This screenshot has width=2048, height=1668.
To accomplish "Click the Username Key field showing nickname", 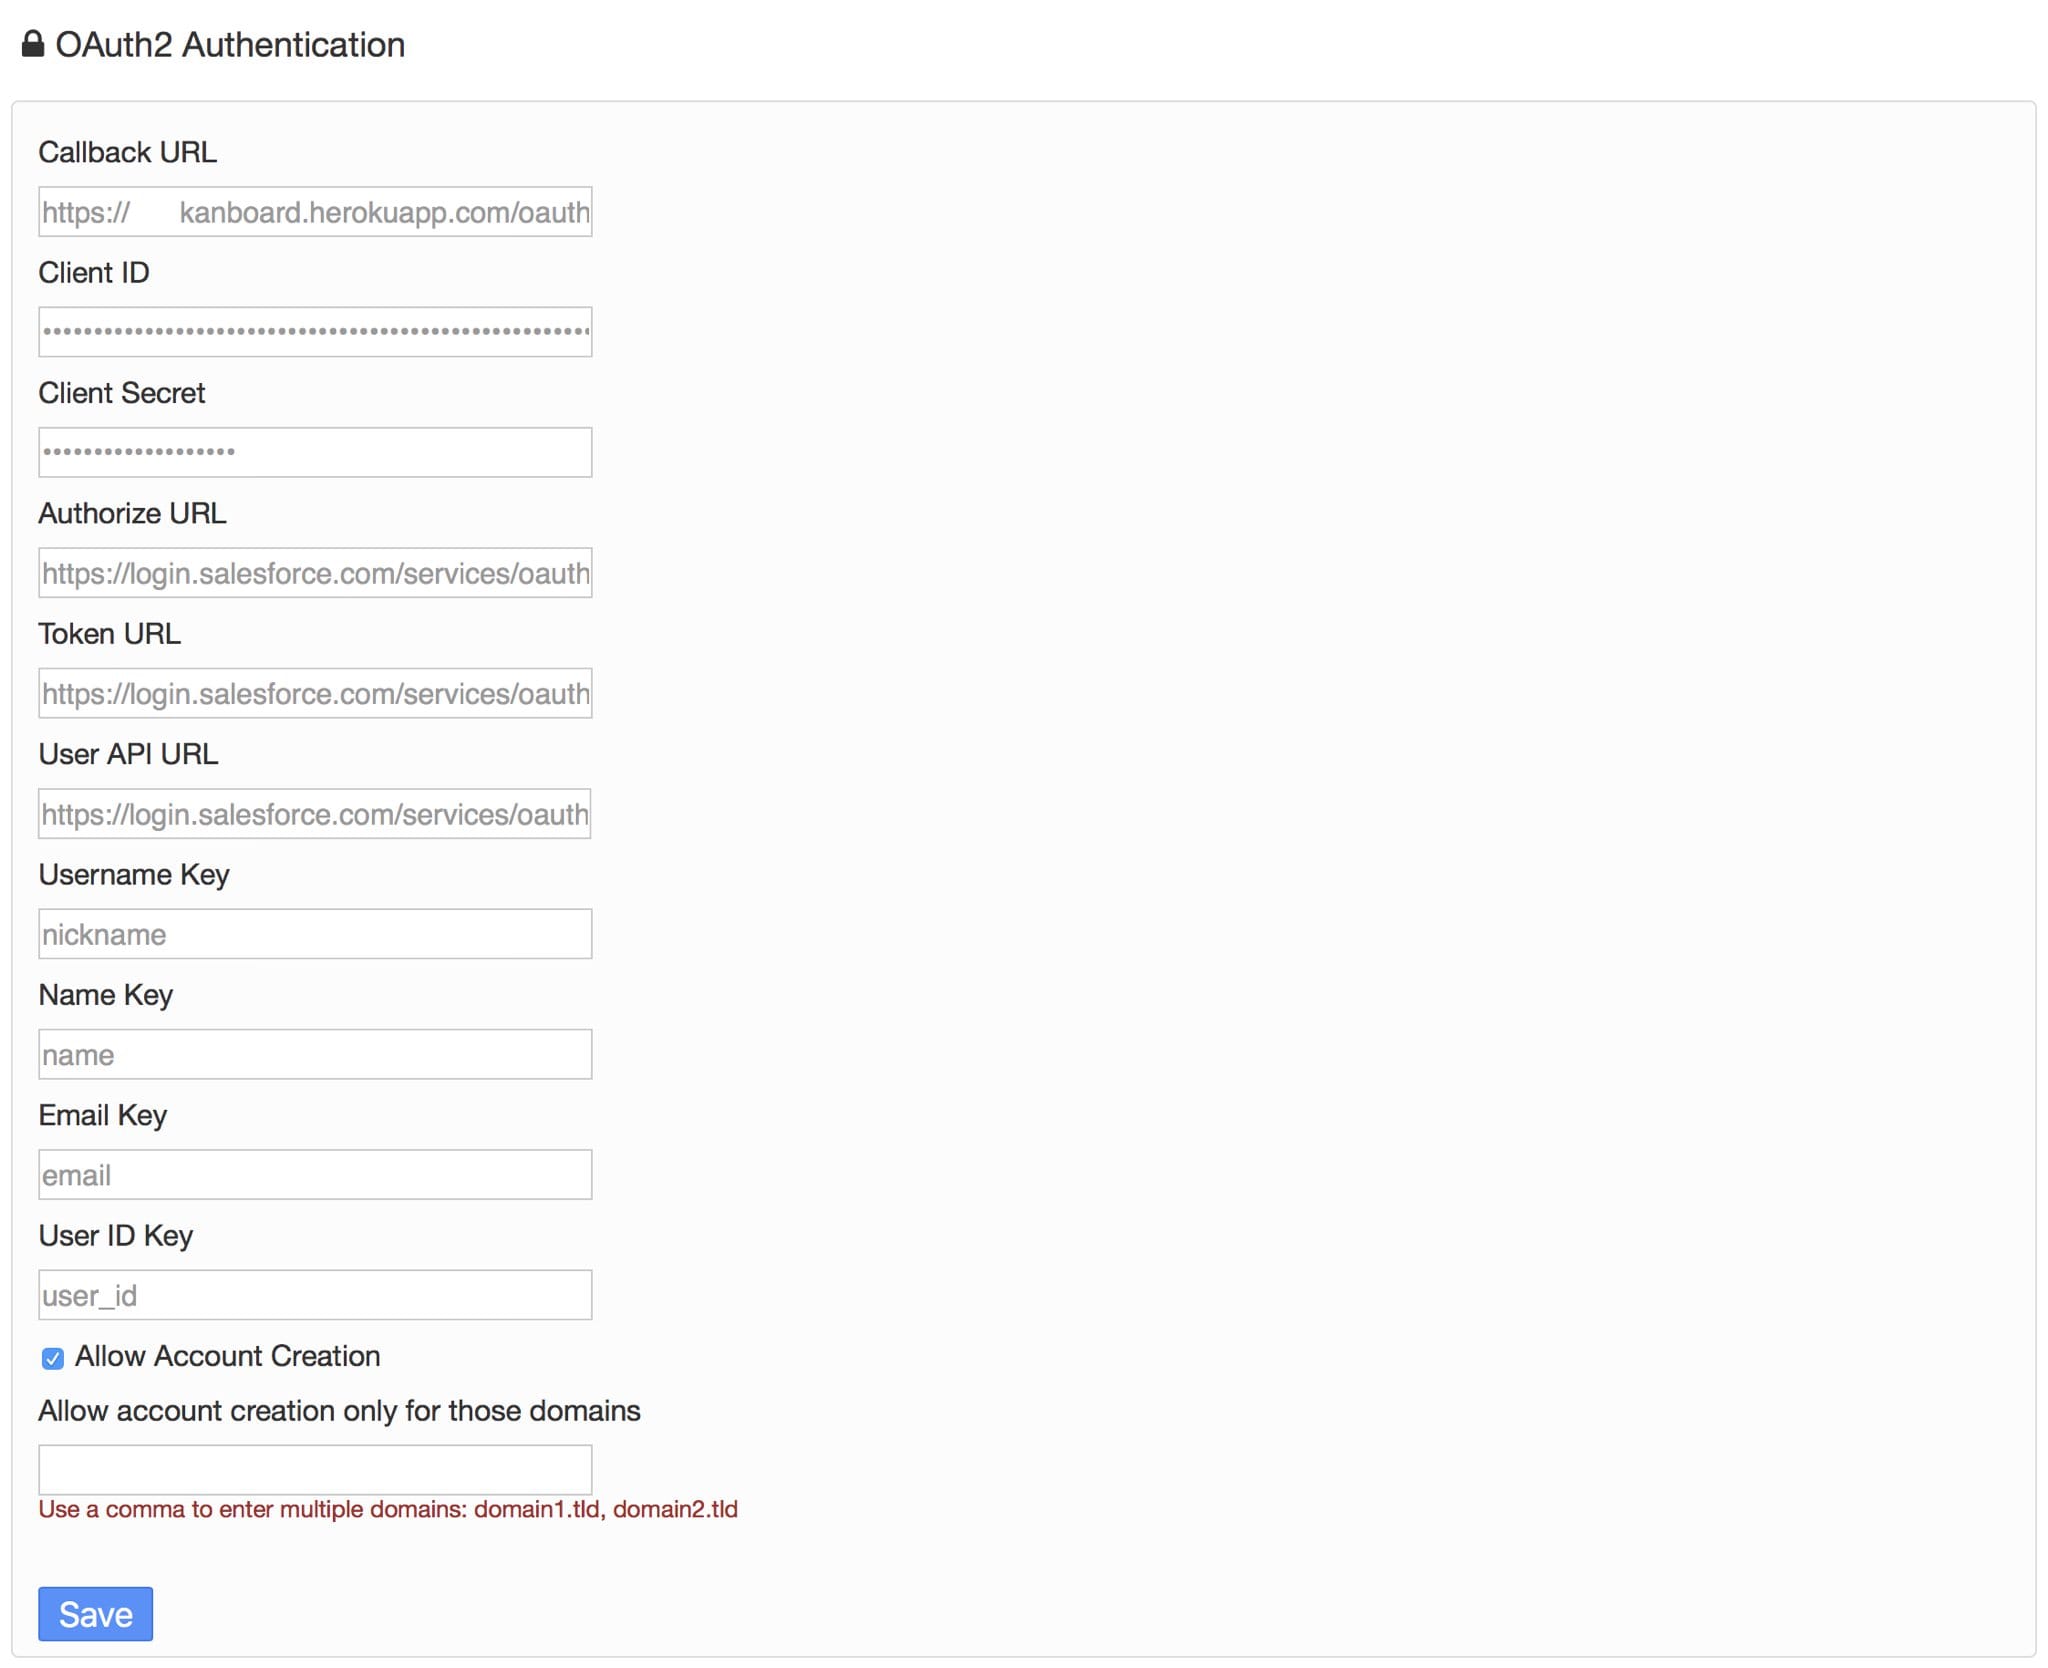I will [315, 934].
